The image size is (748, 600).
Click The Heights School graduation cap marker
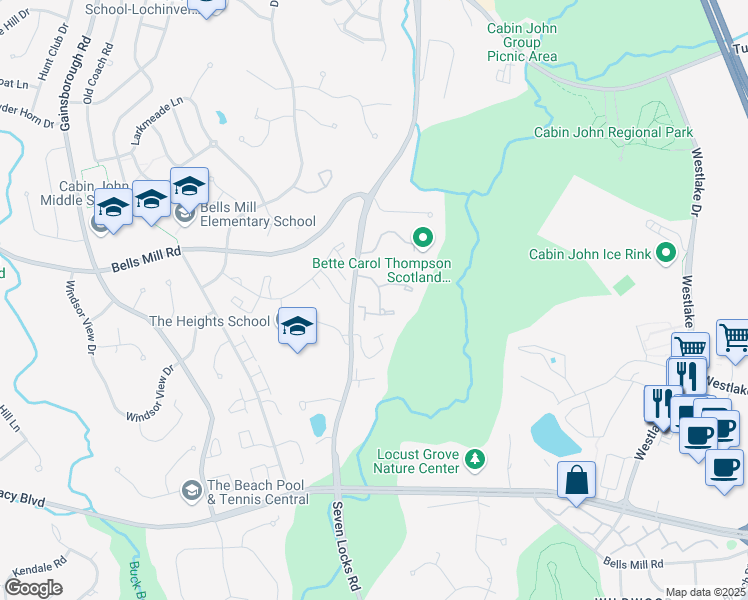(297, 329)
